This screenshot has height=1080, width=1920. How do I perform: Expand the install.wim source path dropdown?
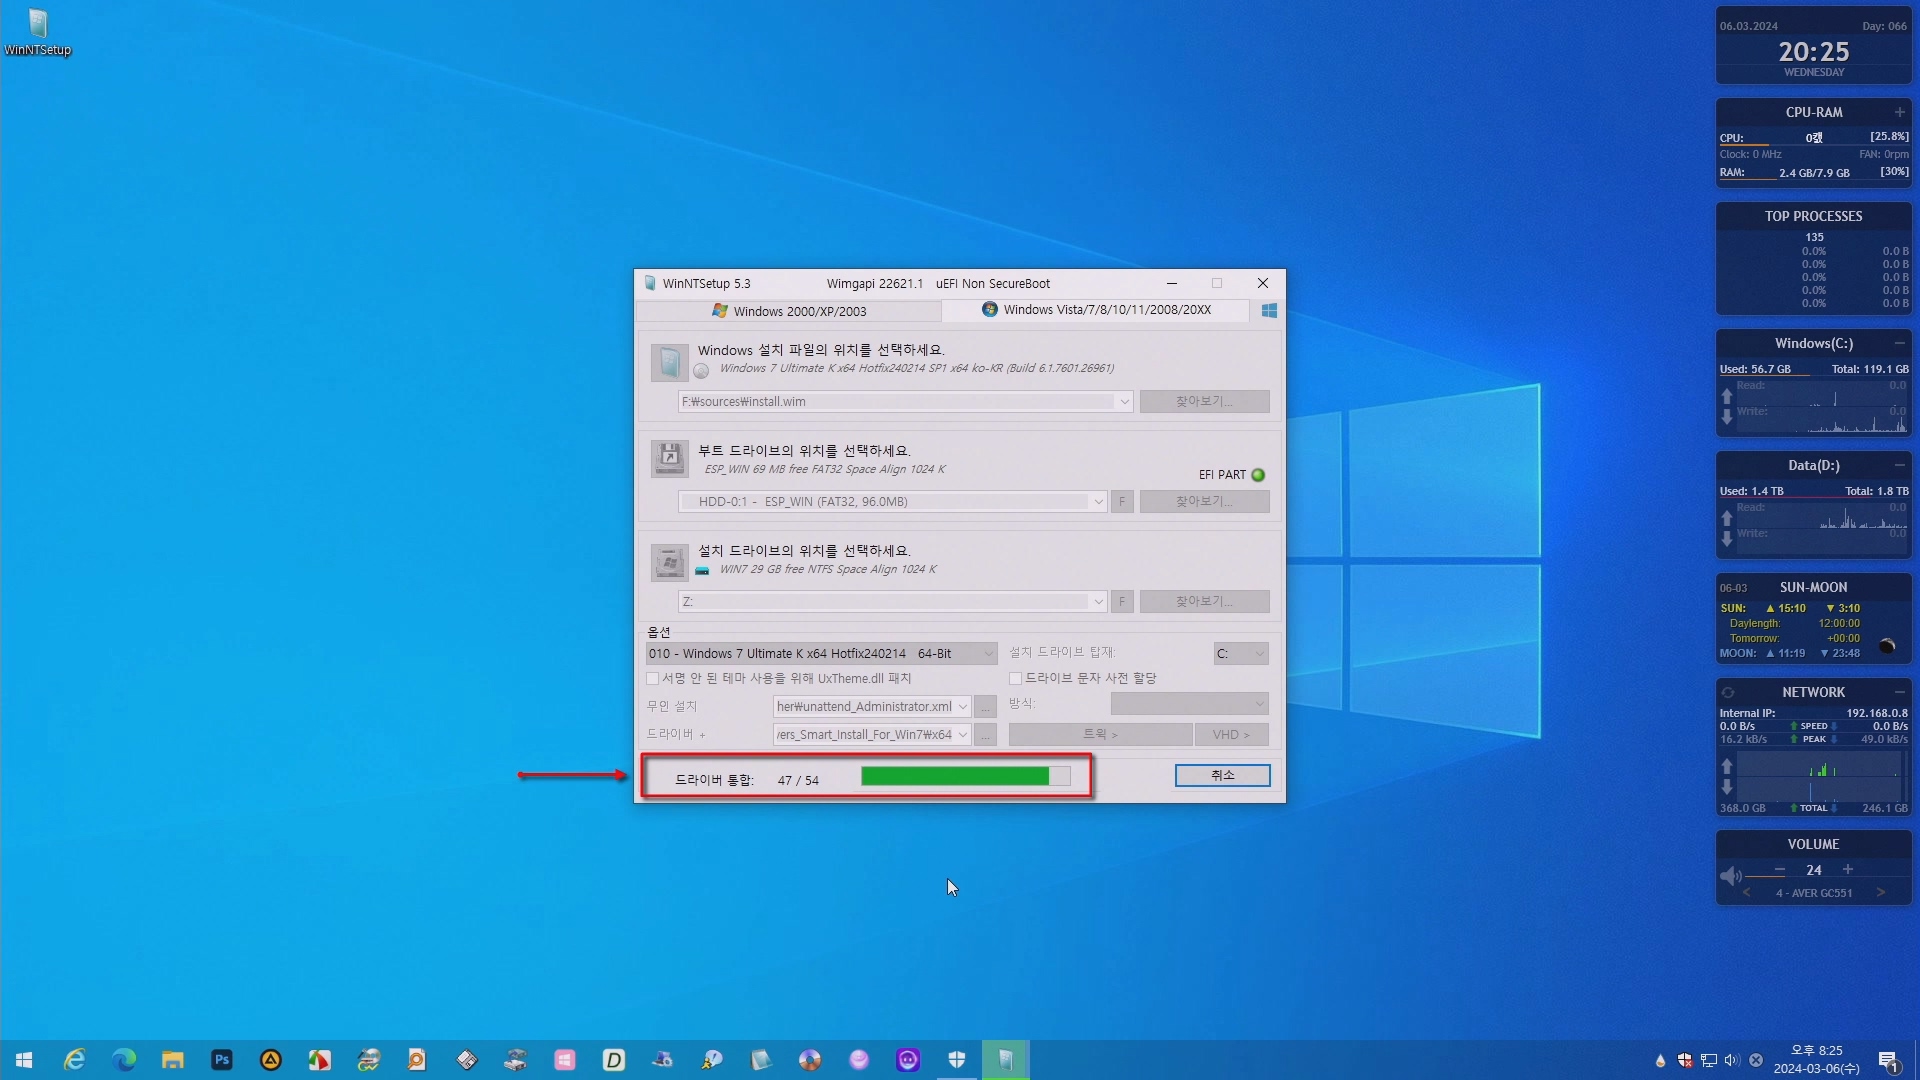tap(1124, 402)
